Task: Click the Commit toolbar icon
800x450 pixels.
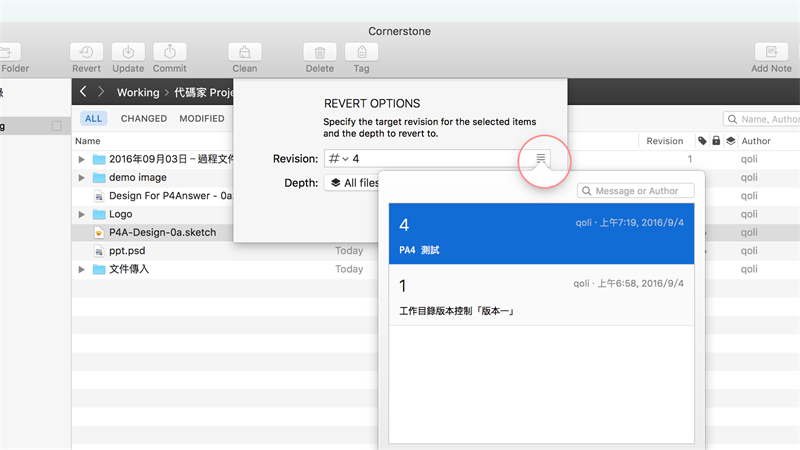Action: coord(170,52)
